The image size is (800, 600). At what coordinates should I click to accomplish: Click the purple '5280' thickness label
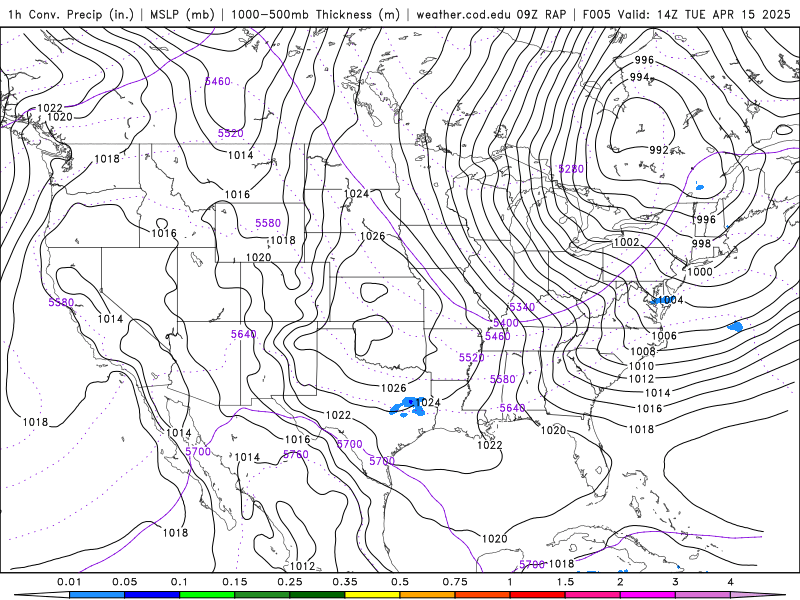(x=571, y=169)
